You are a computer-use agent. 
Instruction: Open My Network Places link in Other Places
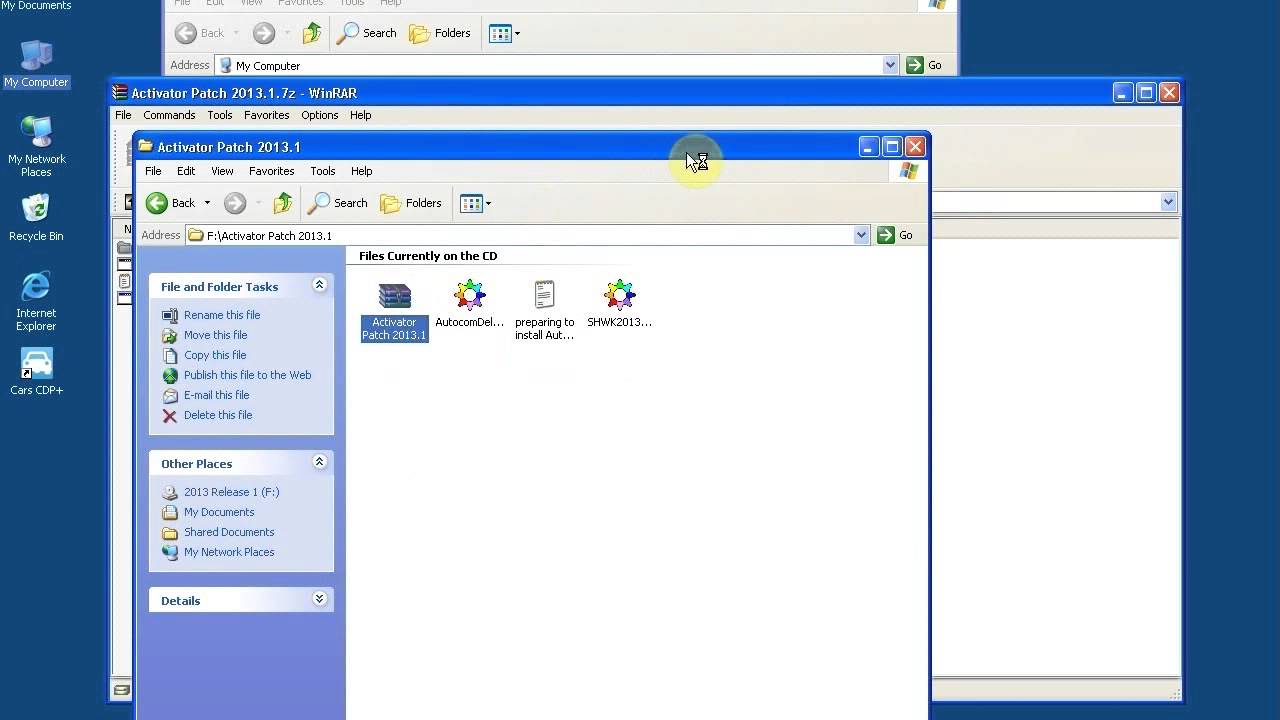click(229, 552)
